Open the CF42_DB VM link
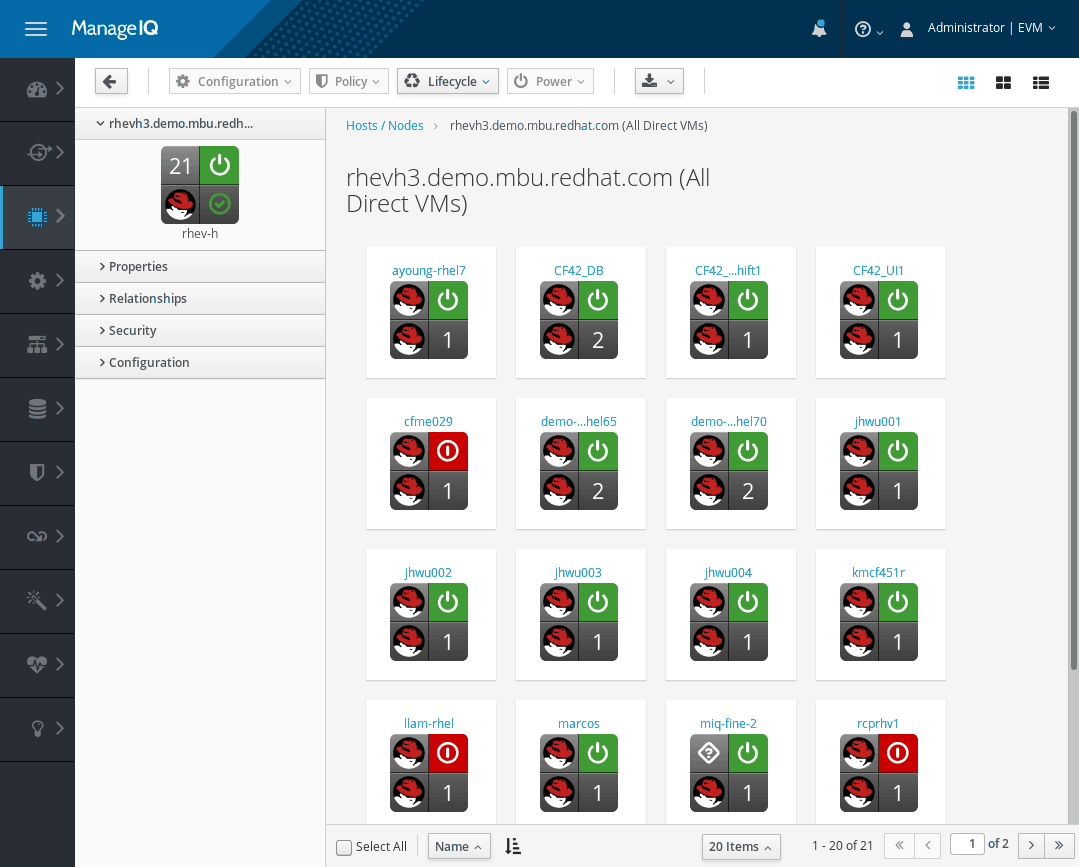 [579, 270]
